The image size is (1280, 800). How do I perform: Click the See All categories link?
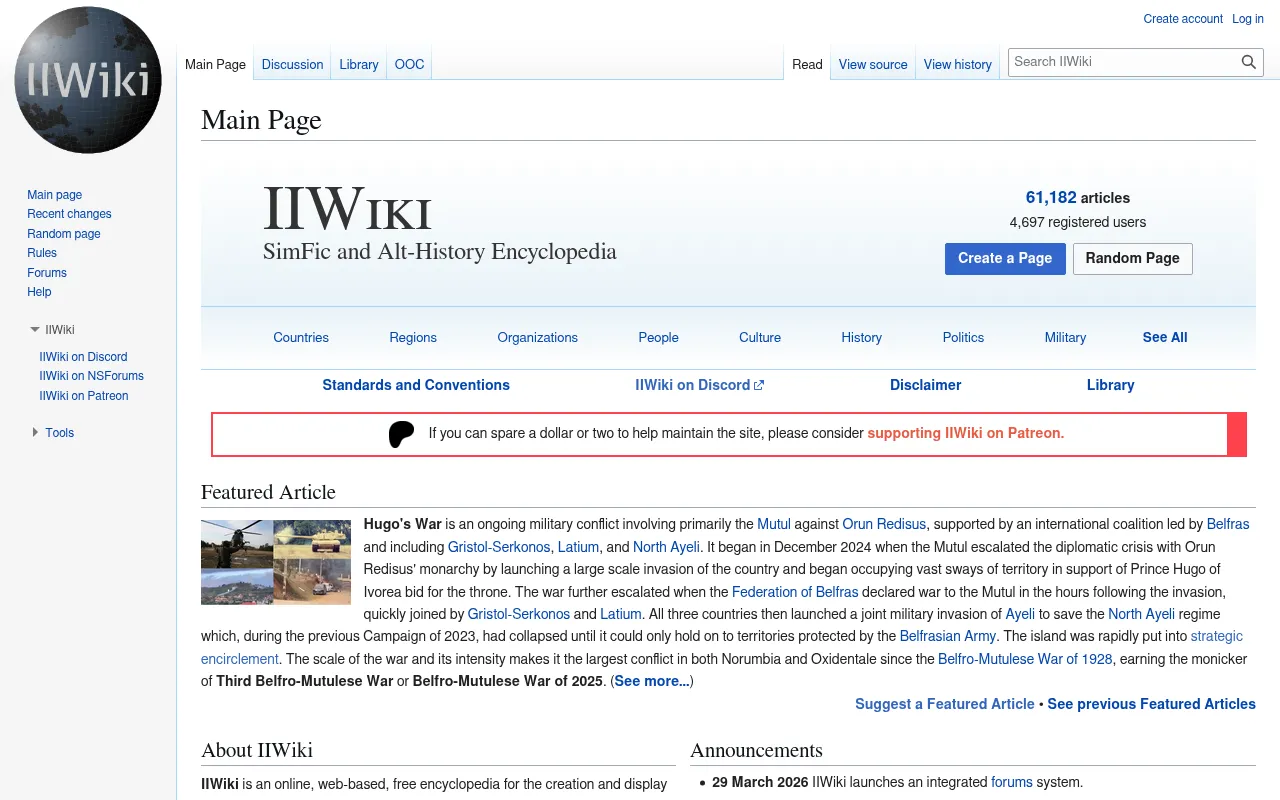[x=1165, y=338]
